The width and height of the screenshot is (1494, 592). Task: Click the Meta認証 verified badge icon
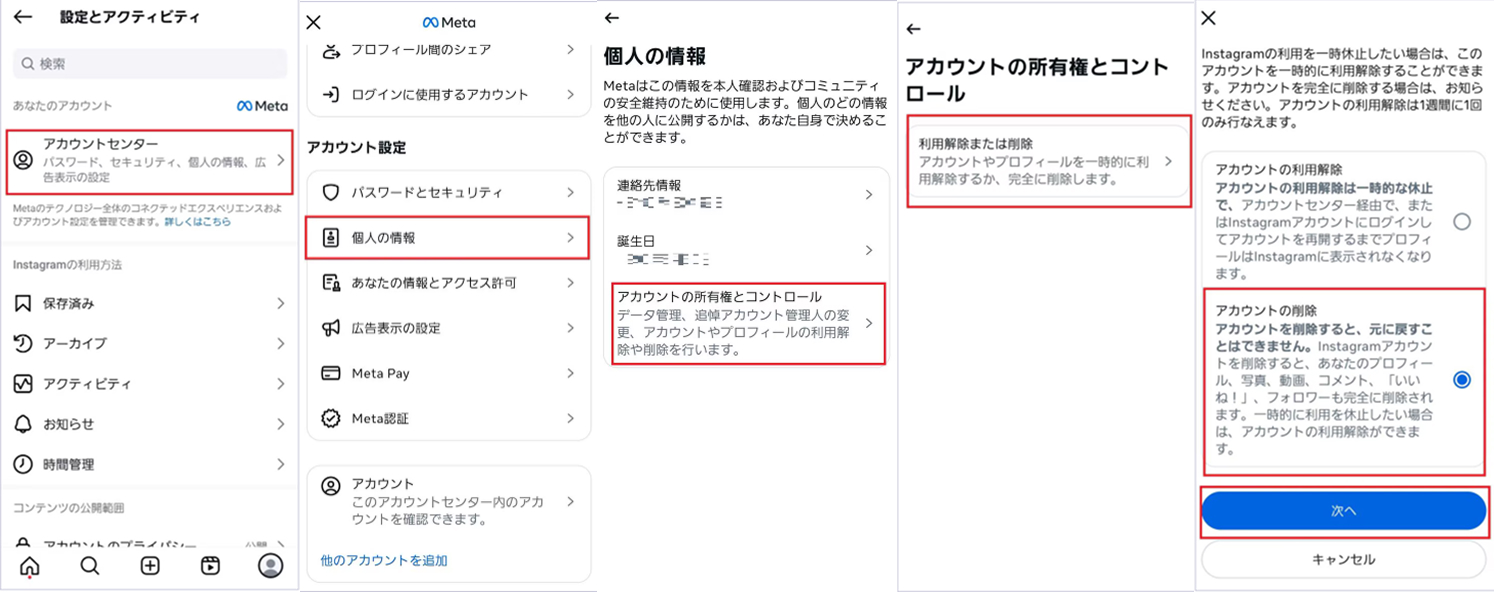(330, 418)
